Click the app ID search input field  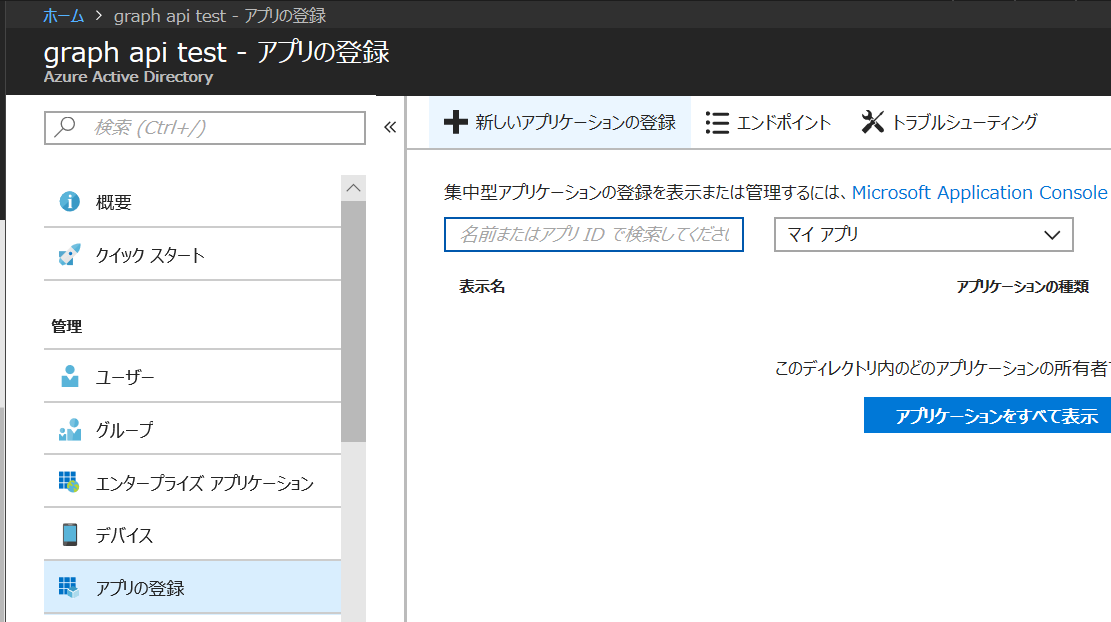tap(593, 234)
